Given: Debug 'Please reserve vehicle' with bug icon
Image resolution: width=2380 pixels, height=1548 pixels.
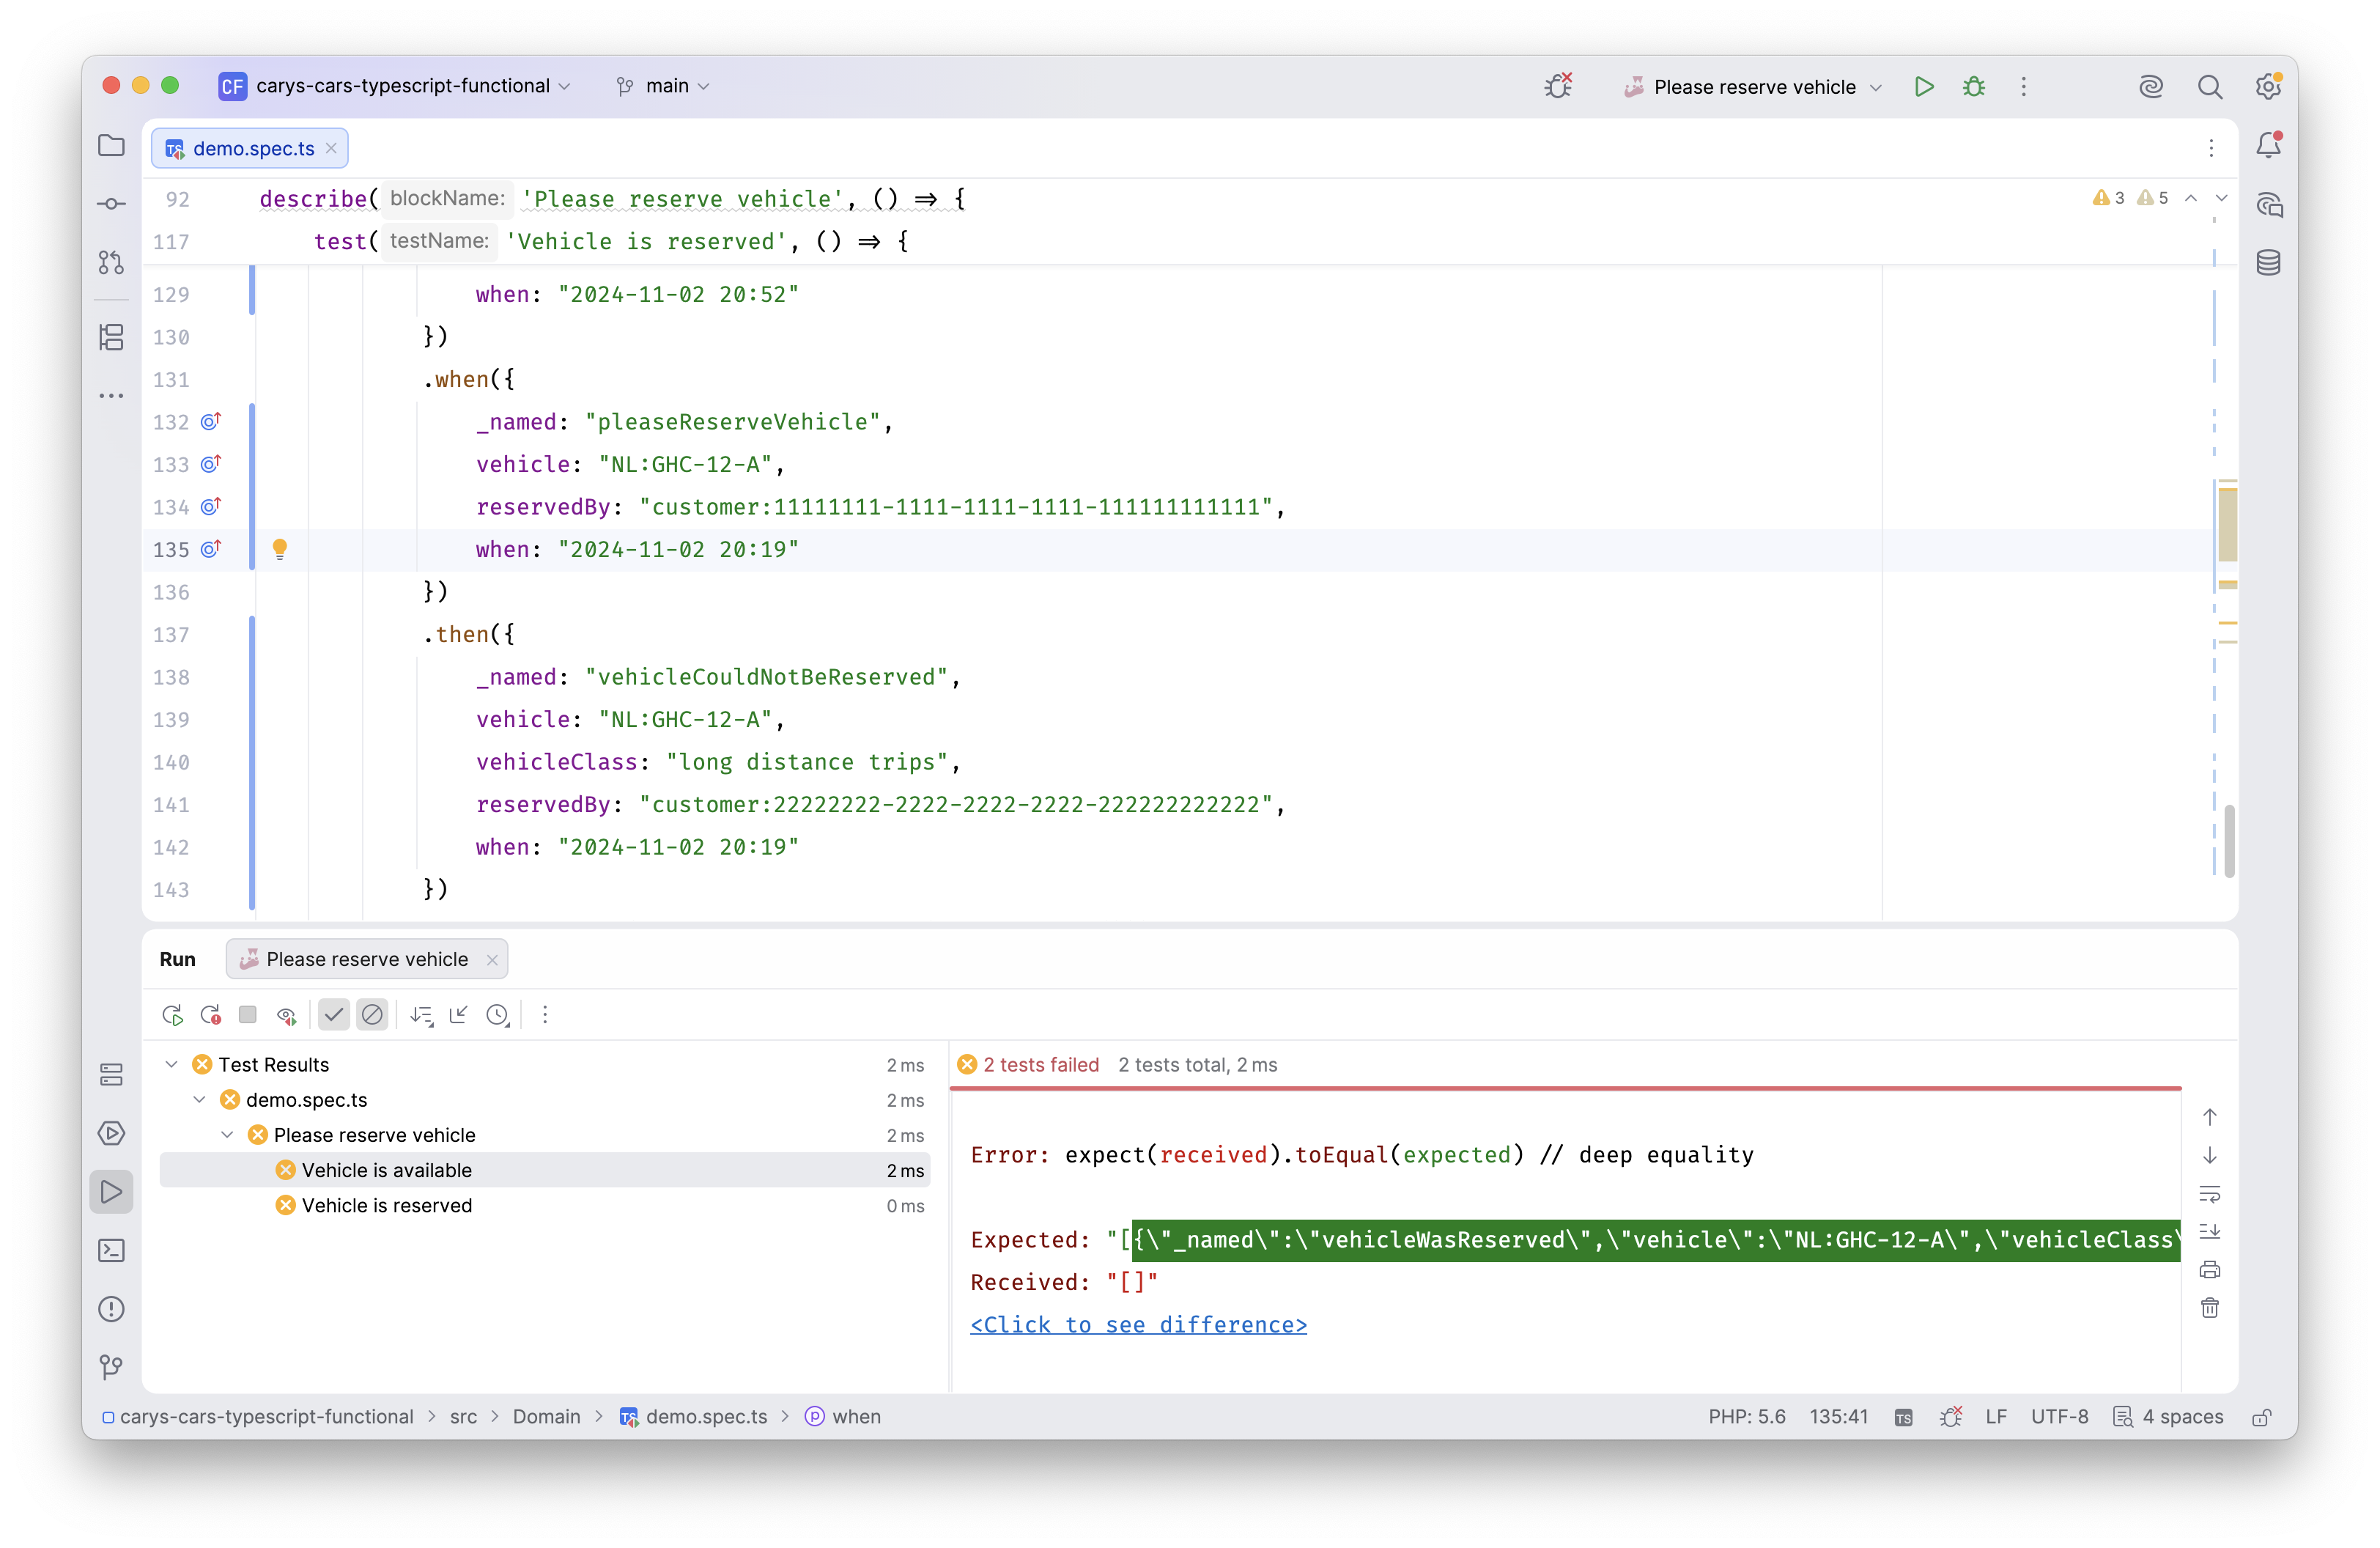Looking at the screenshot, I should click(x=1973, y=87).
